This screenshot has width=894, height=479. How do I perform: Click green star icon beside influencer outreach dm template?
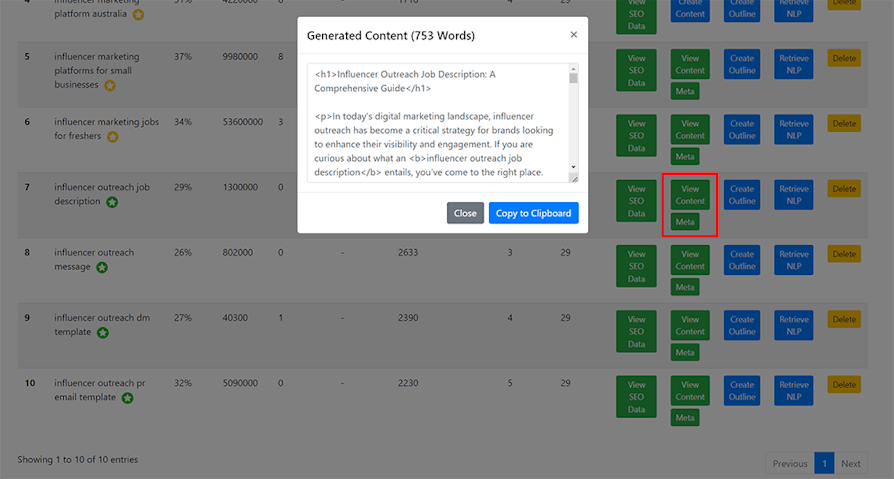[x=103, y=333]
